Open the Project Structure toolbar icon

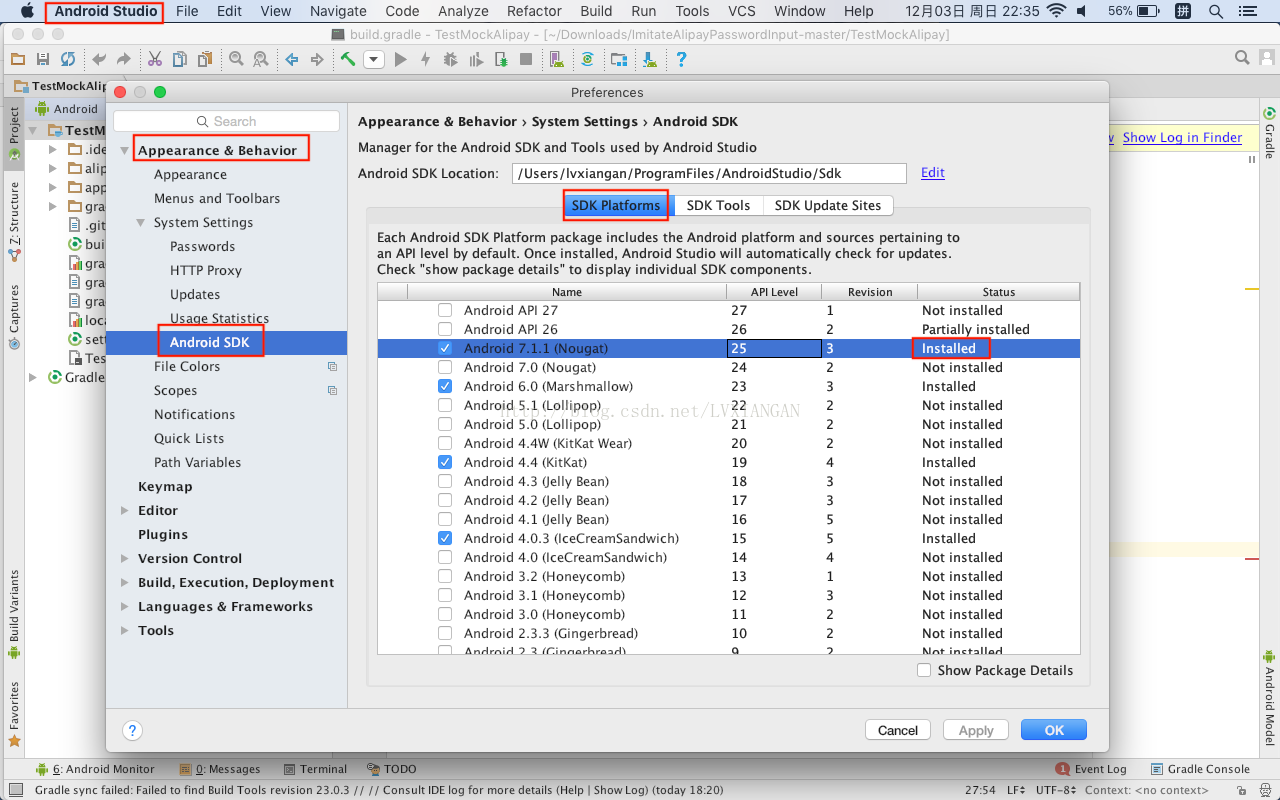[620, 60]
